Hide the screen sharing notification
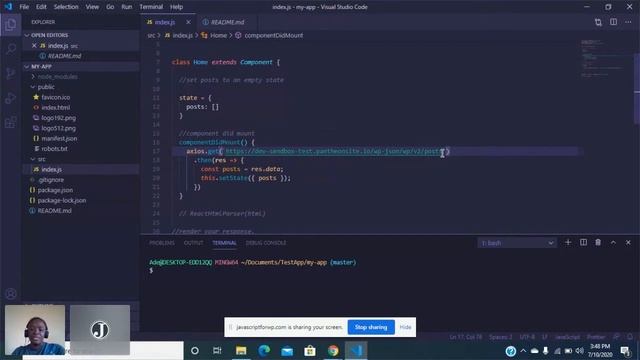This screenshot has height=360, width=640. (405, 327)
